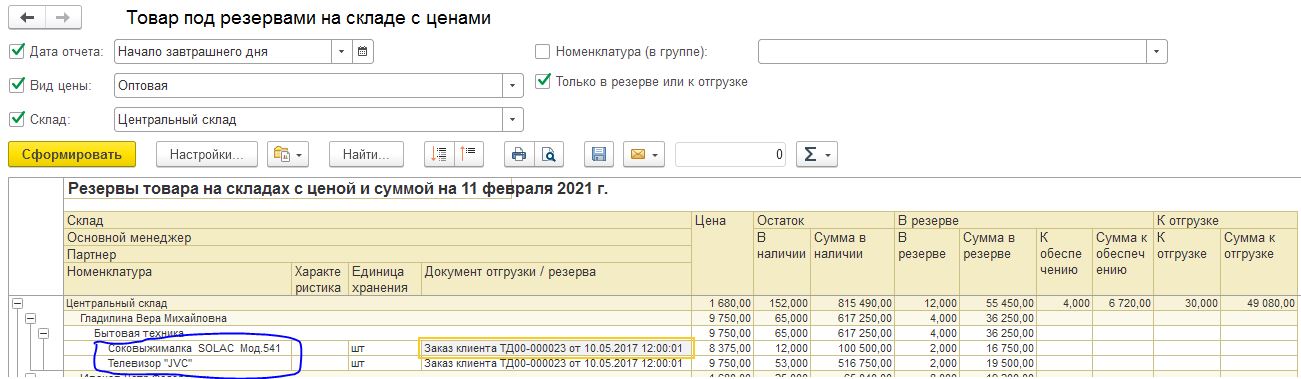This screenshot has width=1301, height=379.
Task: Open calendar picker for Дата отчета
Action: click(x=363, y=51)
